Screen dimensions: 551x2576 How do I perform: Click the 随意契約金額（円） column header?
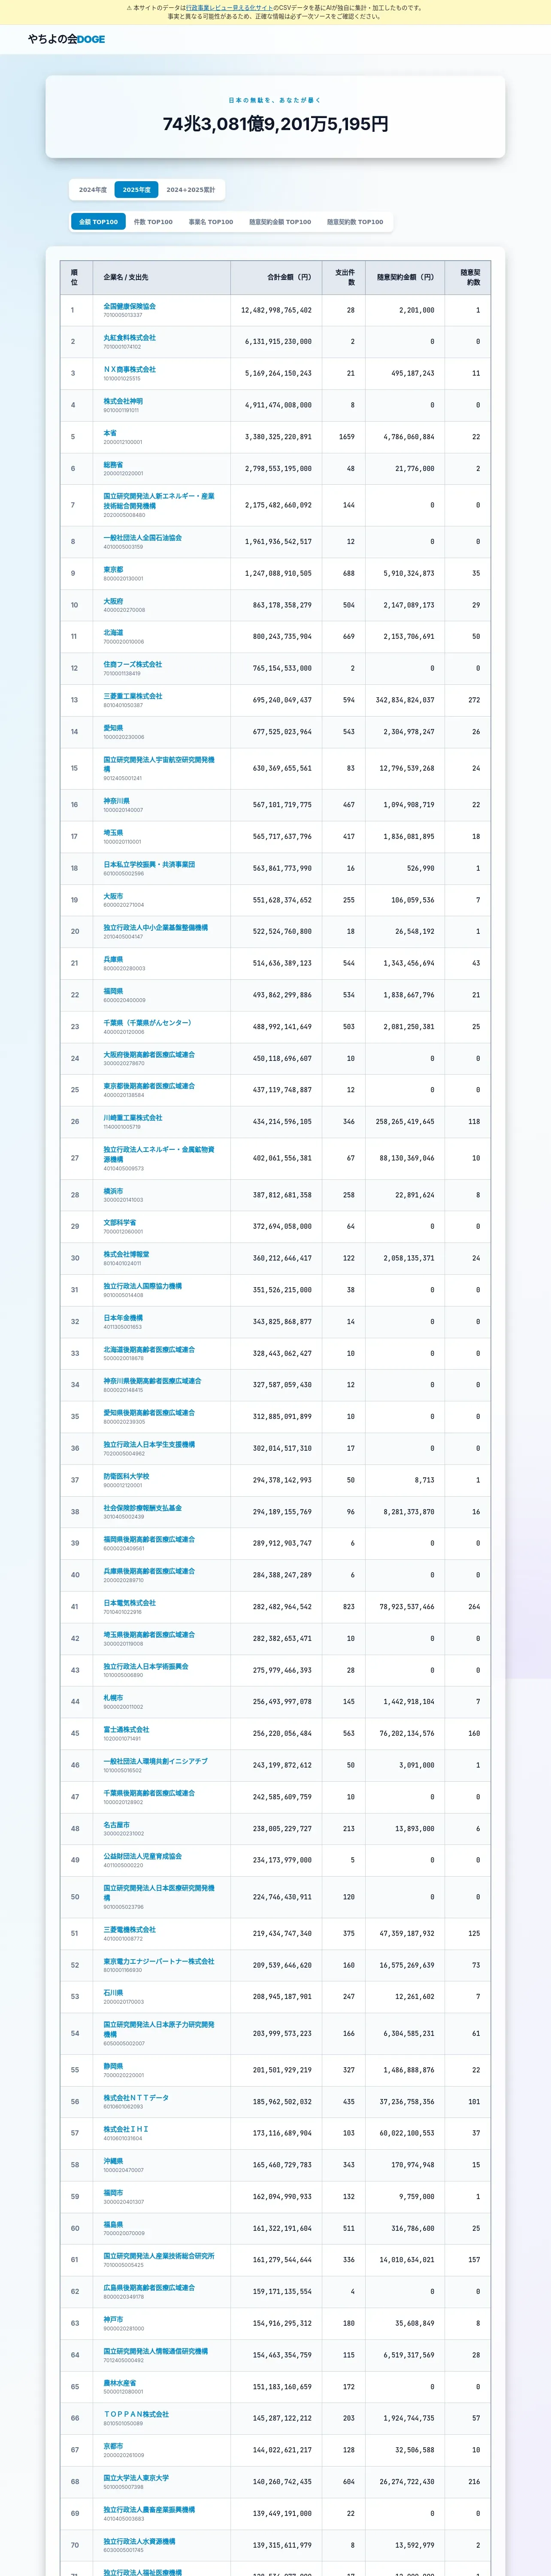click(x=406, y=277)
